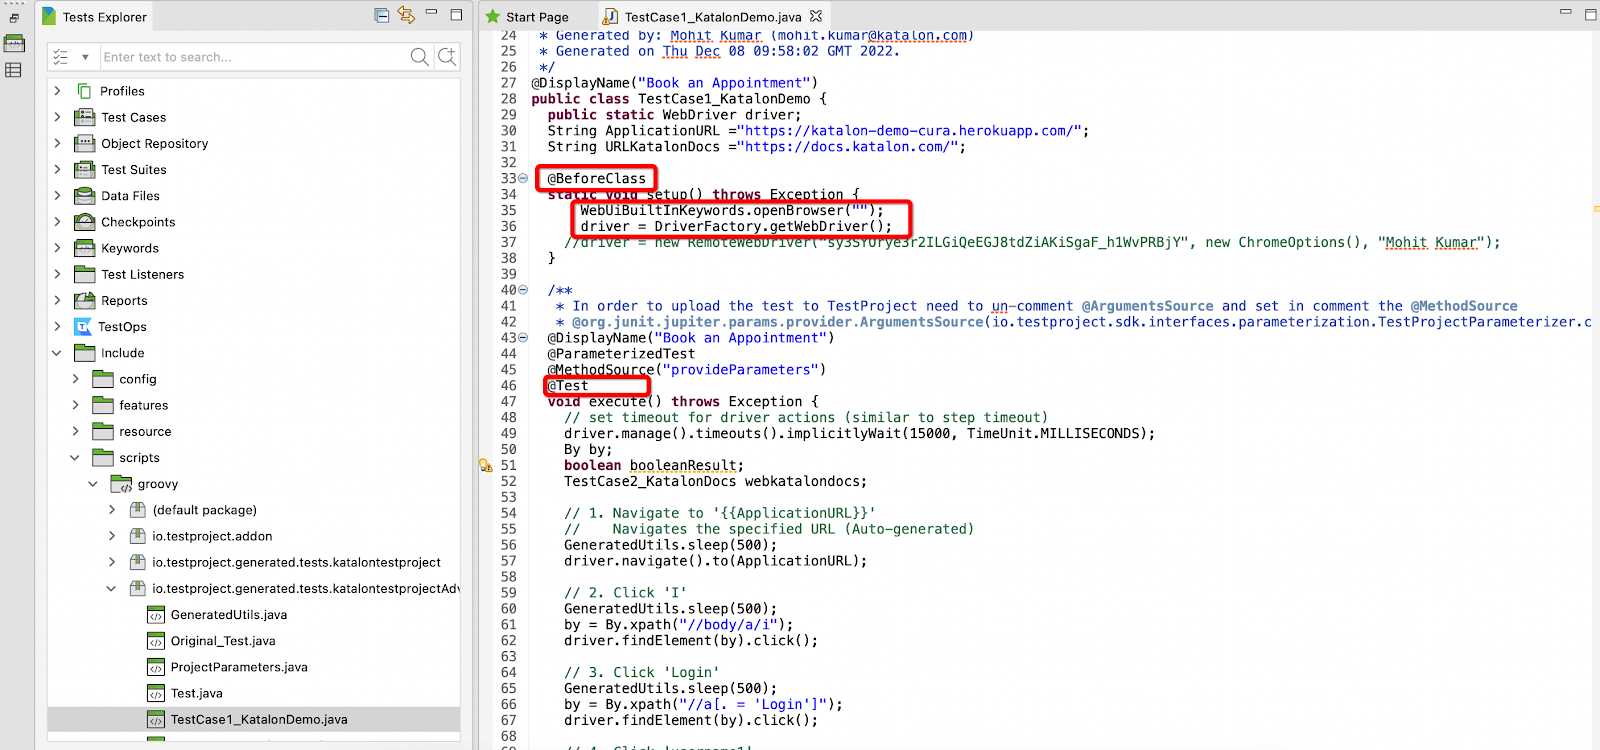1600x750 pixels.
Task: Click the magnifier search icon
Action: click(x=420, y=57)
